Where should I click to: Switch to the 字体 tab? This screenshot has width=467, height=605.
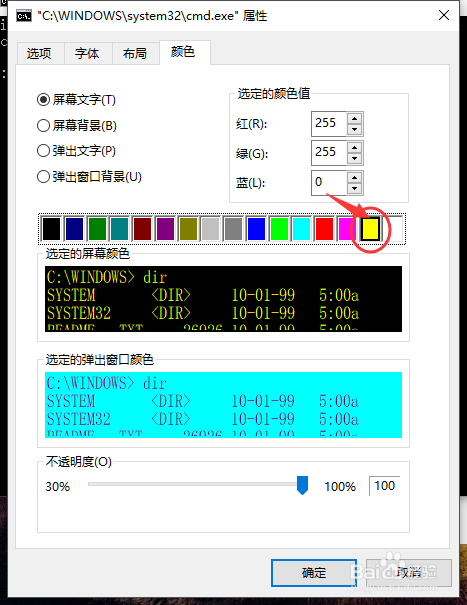click(88, 53)
